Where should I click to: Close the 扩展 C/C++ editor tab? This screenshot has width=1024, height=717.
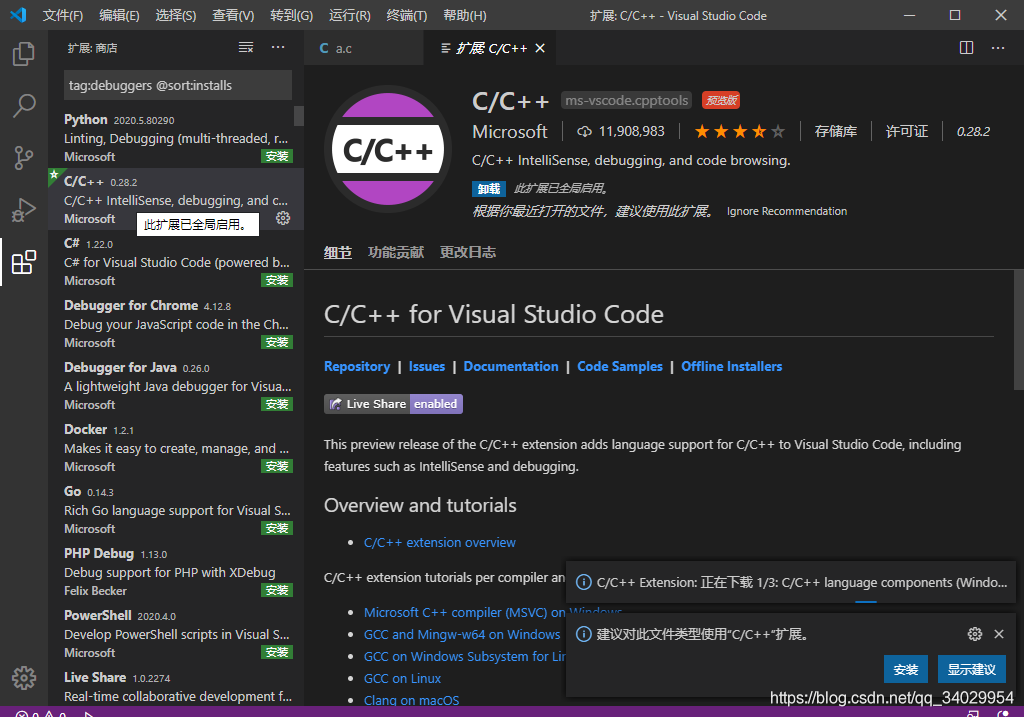pos(540,48)
